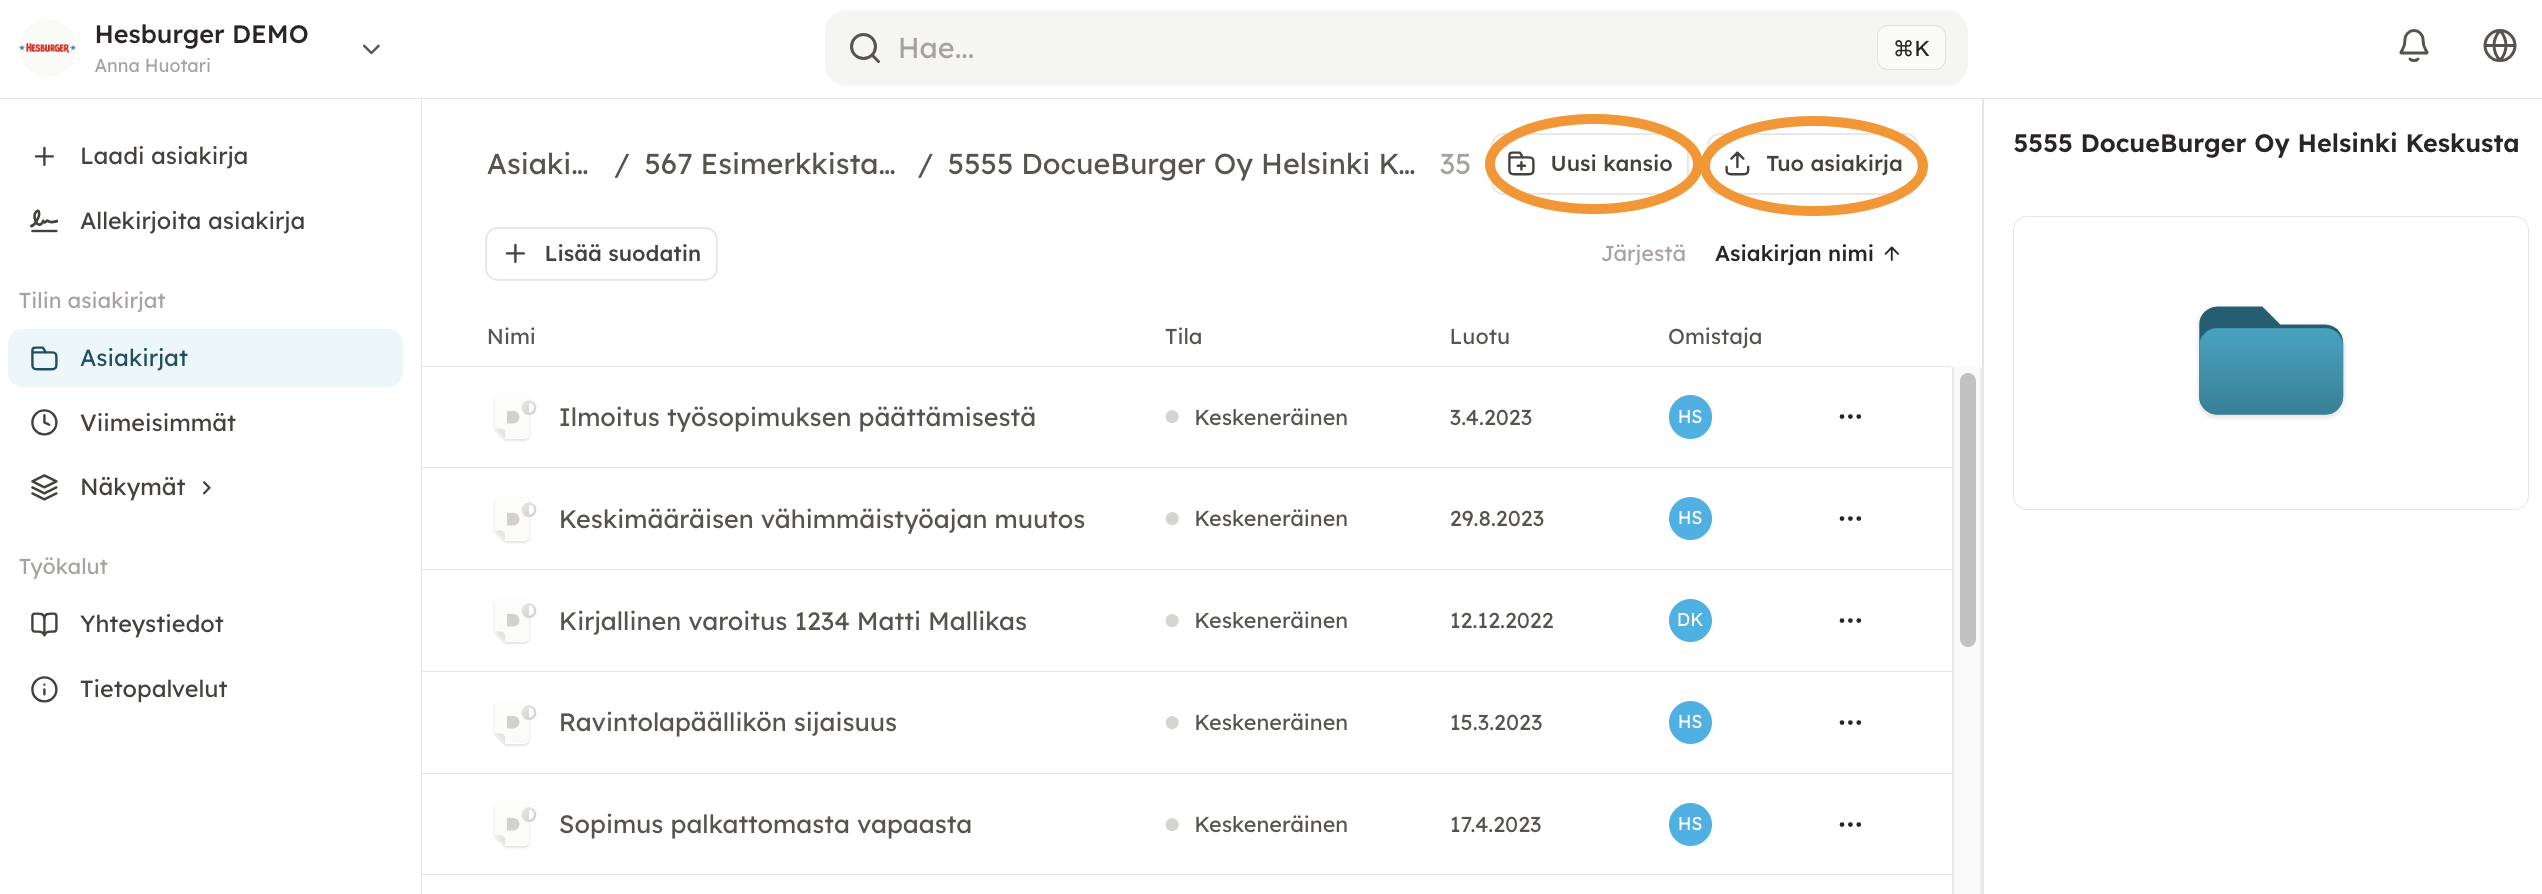Go to Yhteystiedot in Työkalut
This screenshot has width=2542, height=894.
tap(151, 624)
